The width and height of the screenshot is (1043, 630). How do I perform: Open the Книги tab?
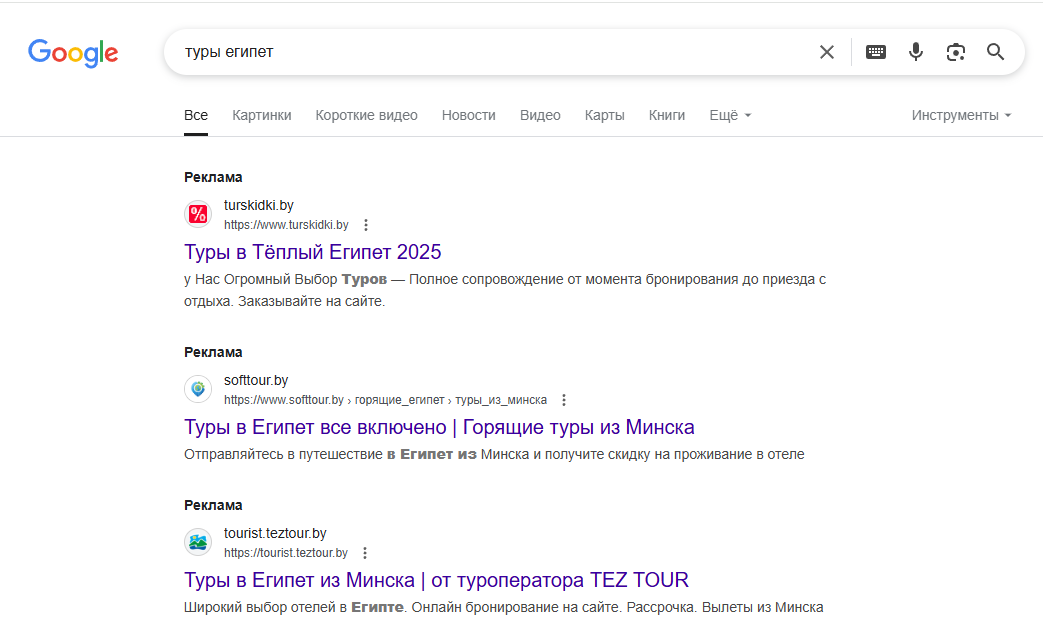coord(667,115)
